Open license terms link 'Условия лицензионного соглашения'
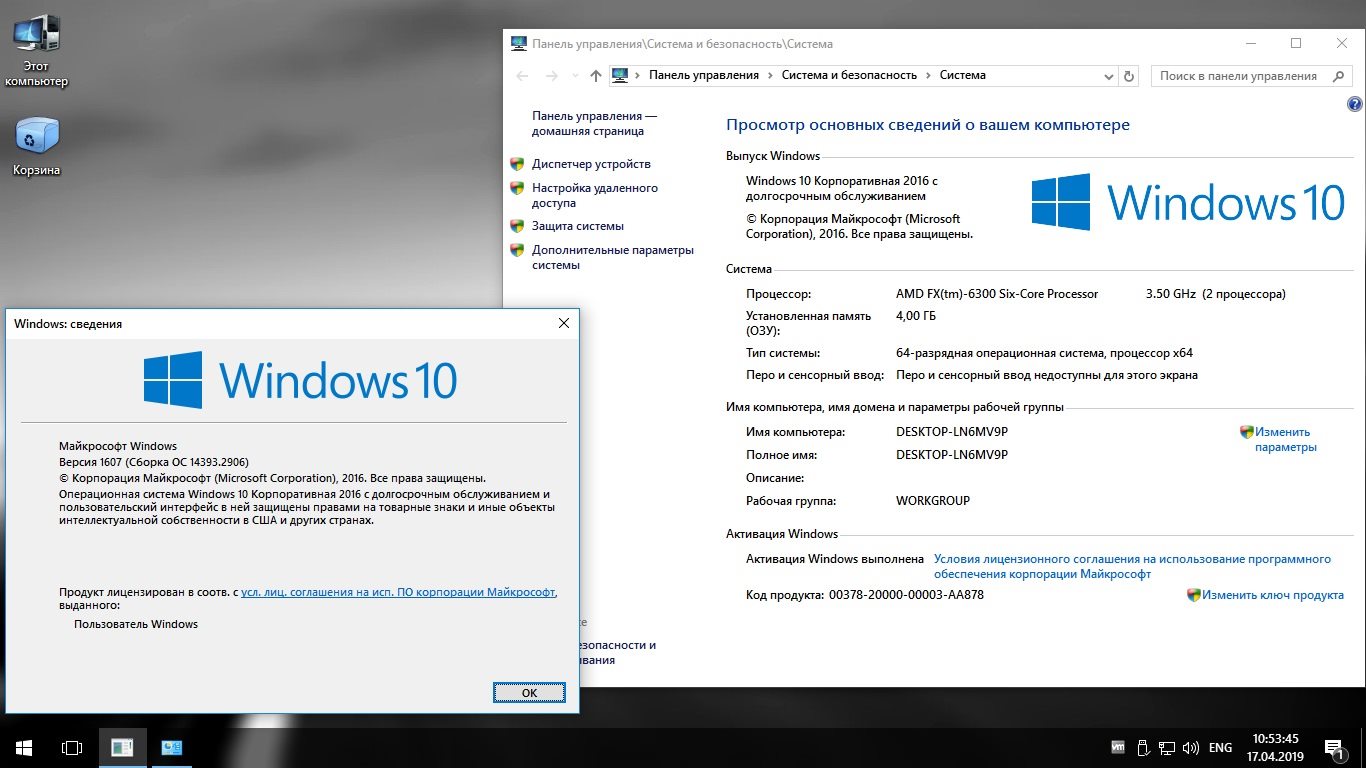Screen dimensions: 1366x768 pyautogui.click(x=1132, y=567)
